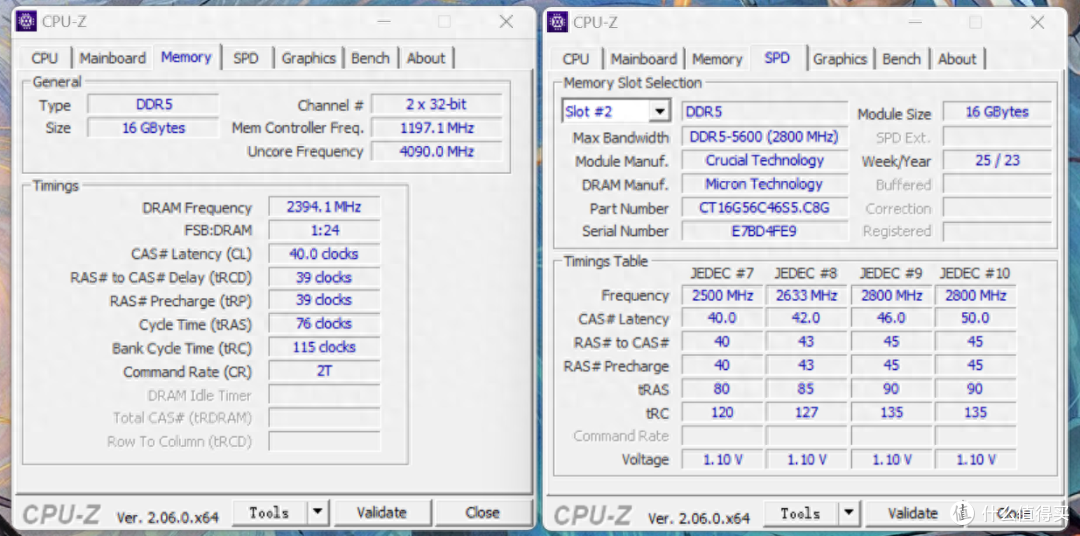
Task: Select the SPD tab in right window
Action: coord(777,58)
